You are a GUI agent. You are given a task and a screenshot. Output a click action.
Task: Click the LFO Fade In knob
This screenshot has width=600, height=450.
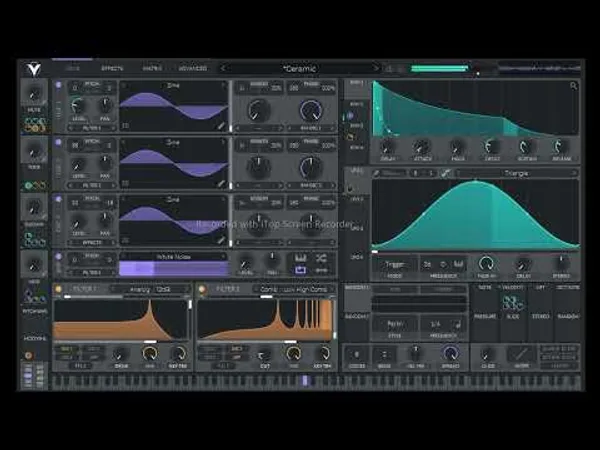coord(486,264)
